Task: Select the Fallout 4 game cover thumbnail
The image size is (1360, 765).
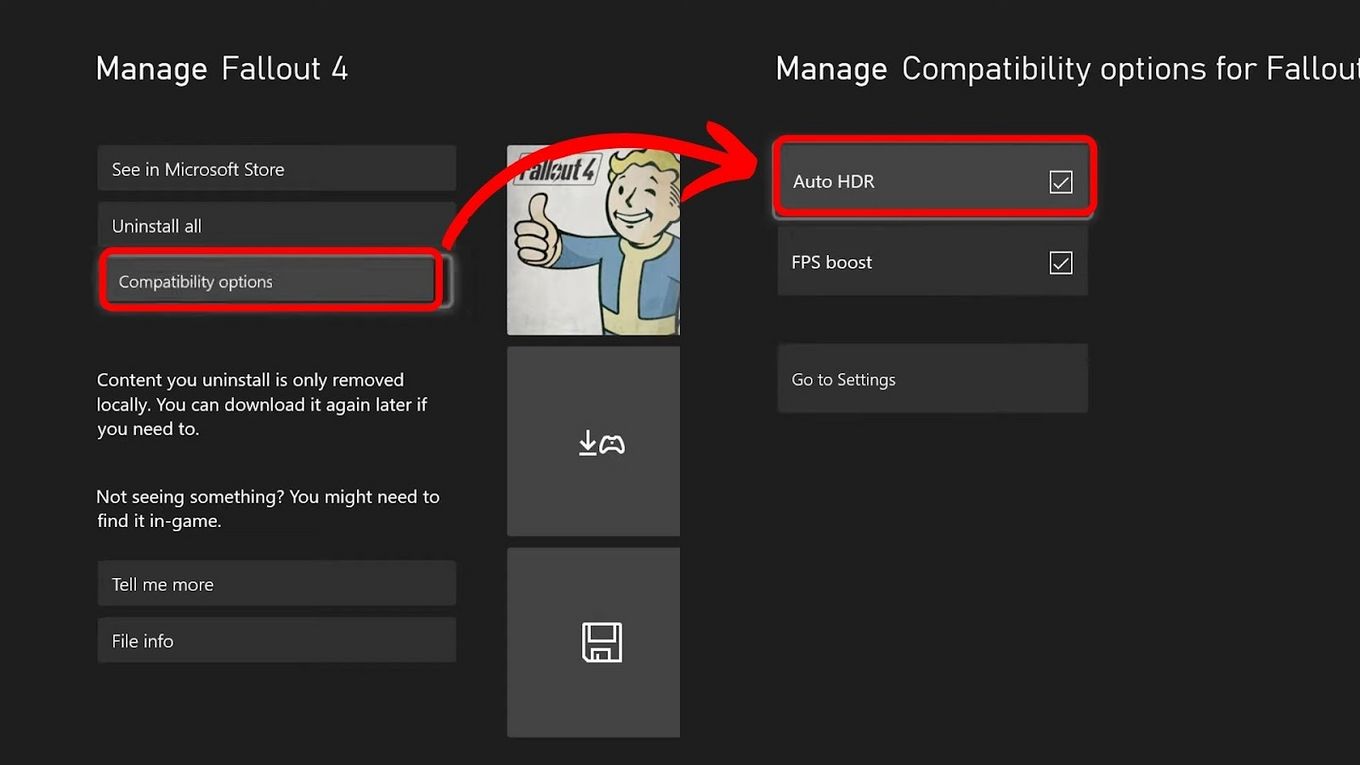Action: [593, 240]
